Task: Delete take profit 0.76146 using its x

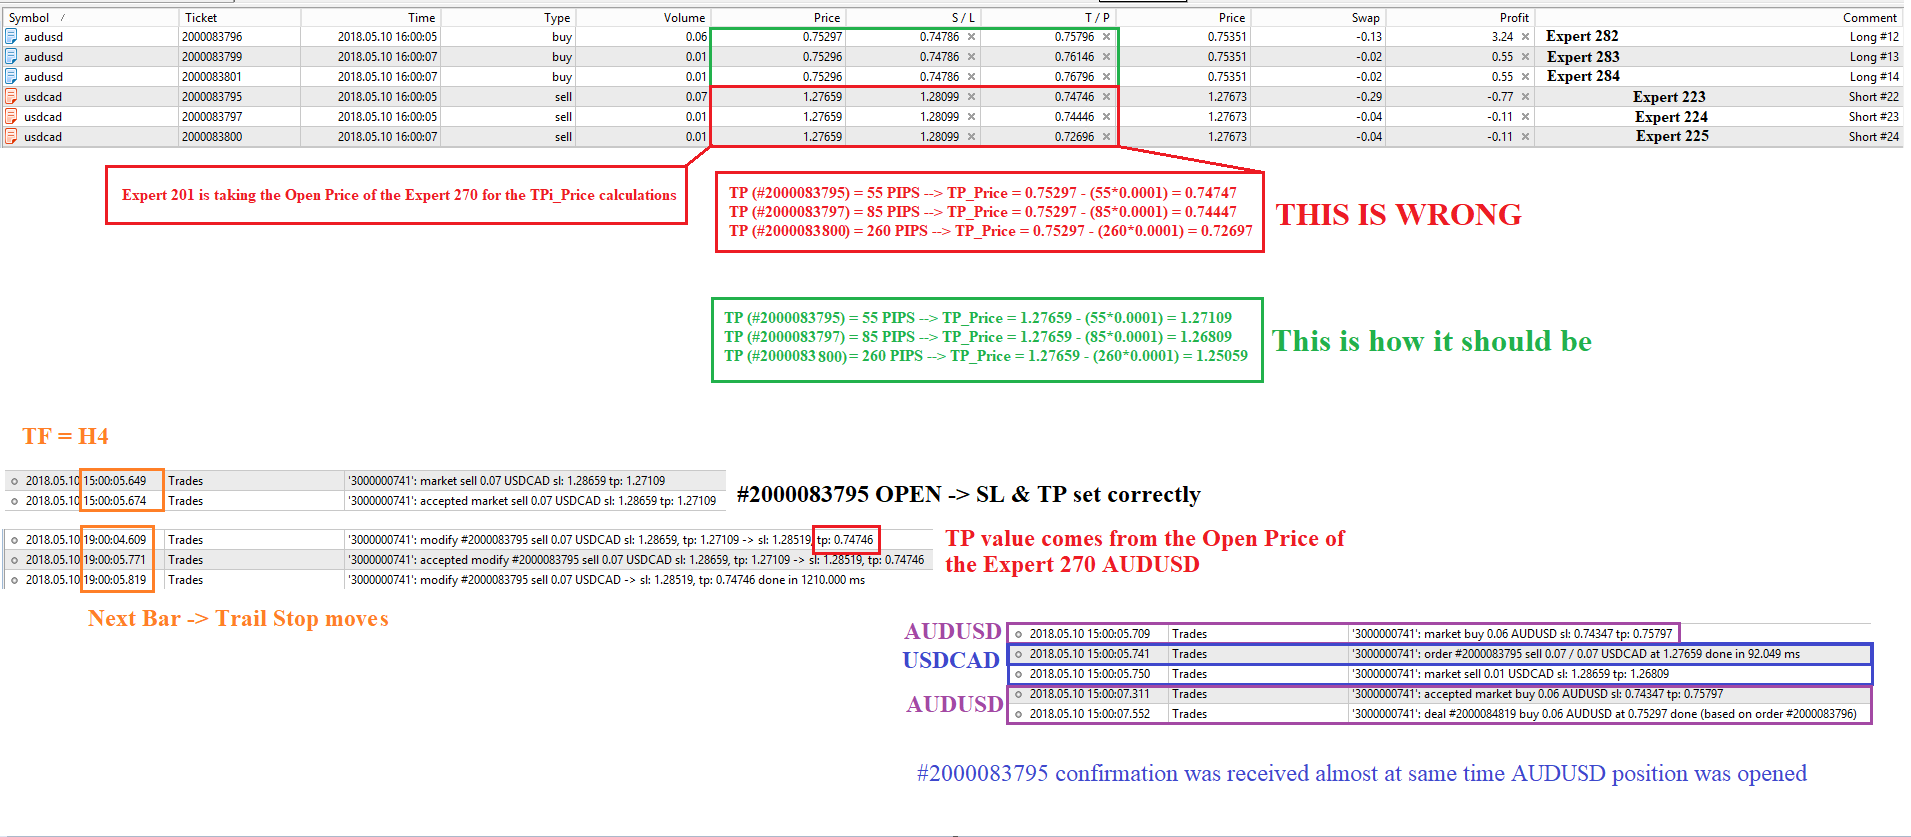Action: pos(1106,57)
